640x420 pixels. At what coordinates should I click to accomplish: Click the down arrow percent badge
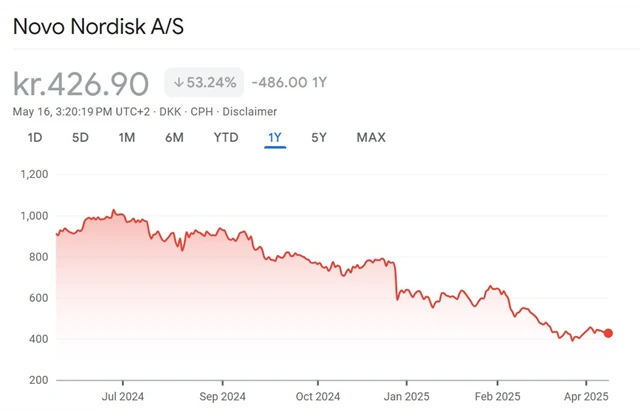tap(204, 82)
